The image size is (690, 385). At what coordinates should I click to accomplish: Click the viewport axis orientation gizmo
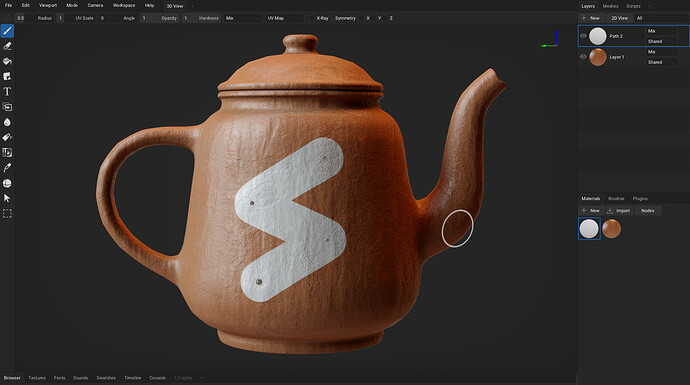(x=550, y=40)
